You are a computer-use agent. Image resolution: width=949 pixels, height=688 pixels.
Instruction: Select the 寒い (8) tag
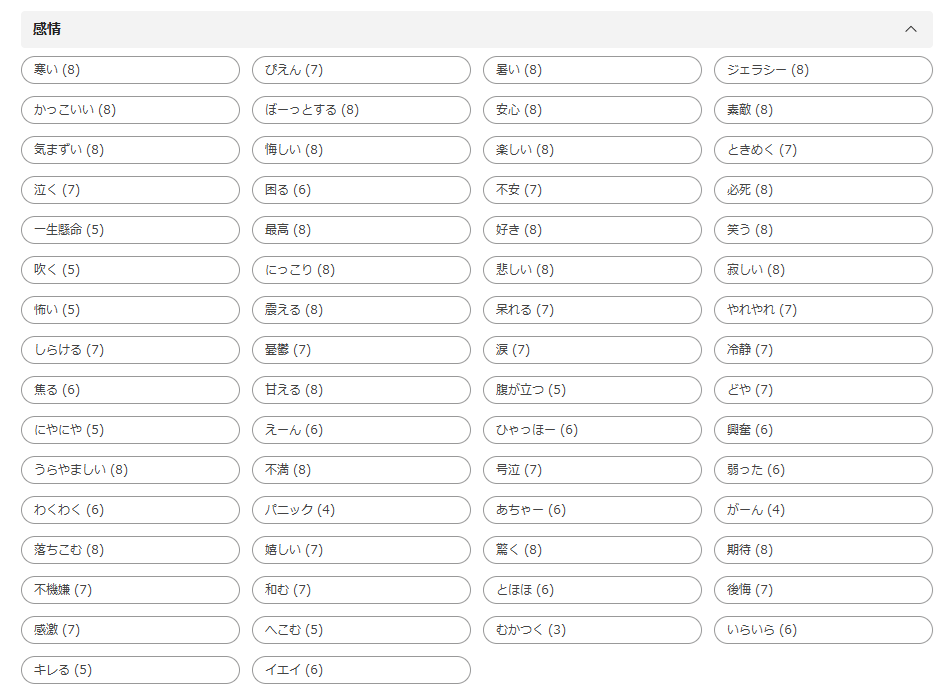130,70
